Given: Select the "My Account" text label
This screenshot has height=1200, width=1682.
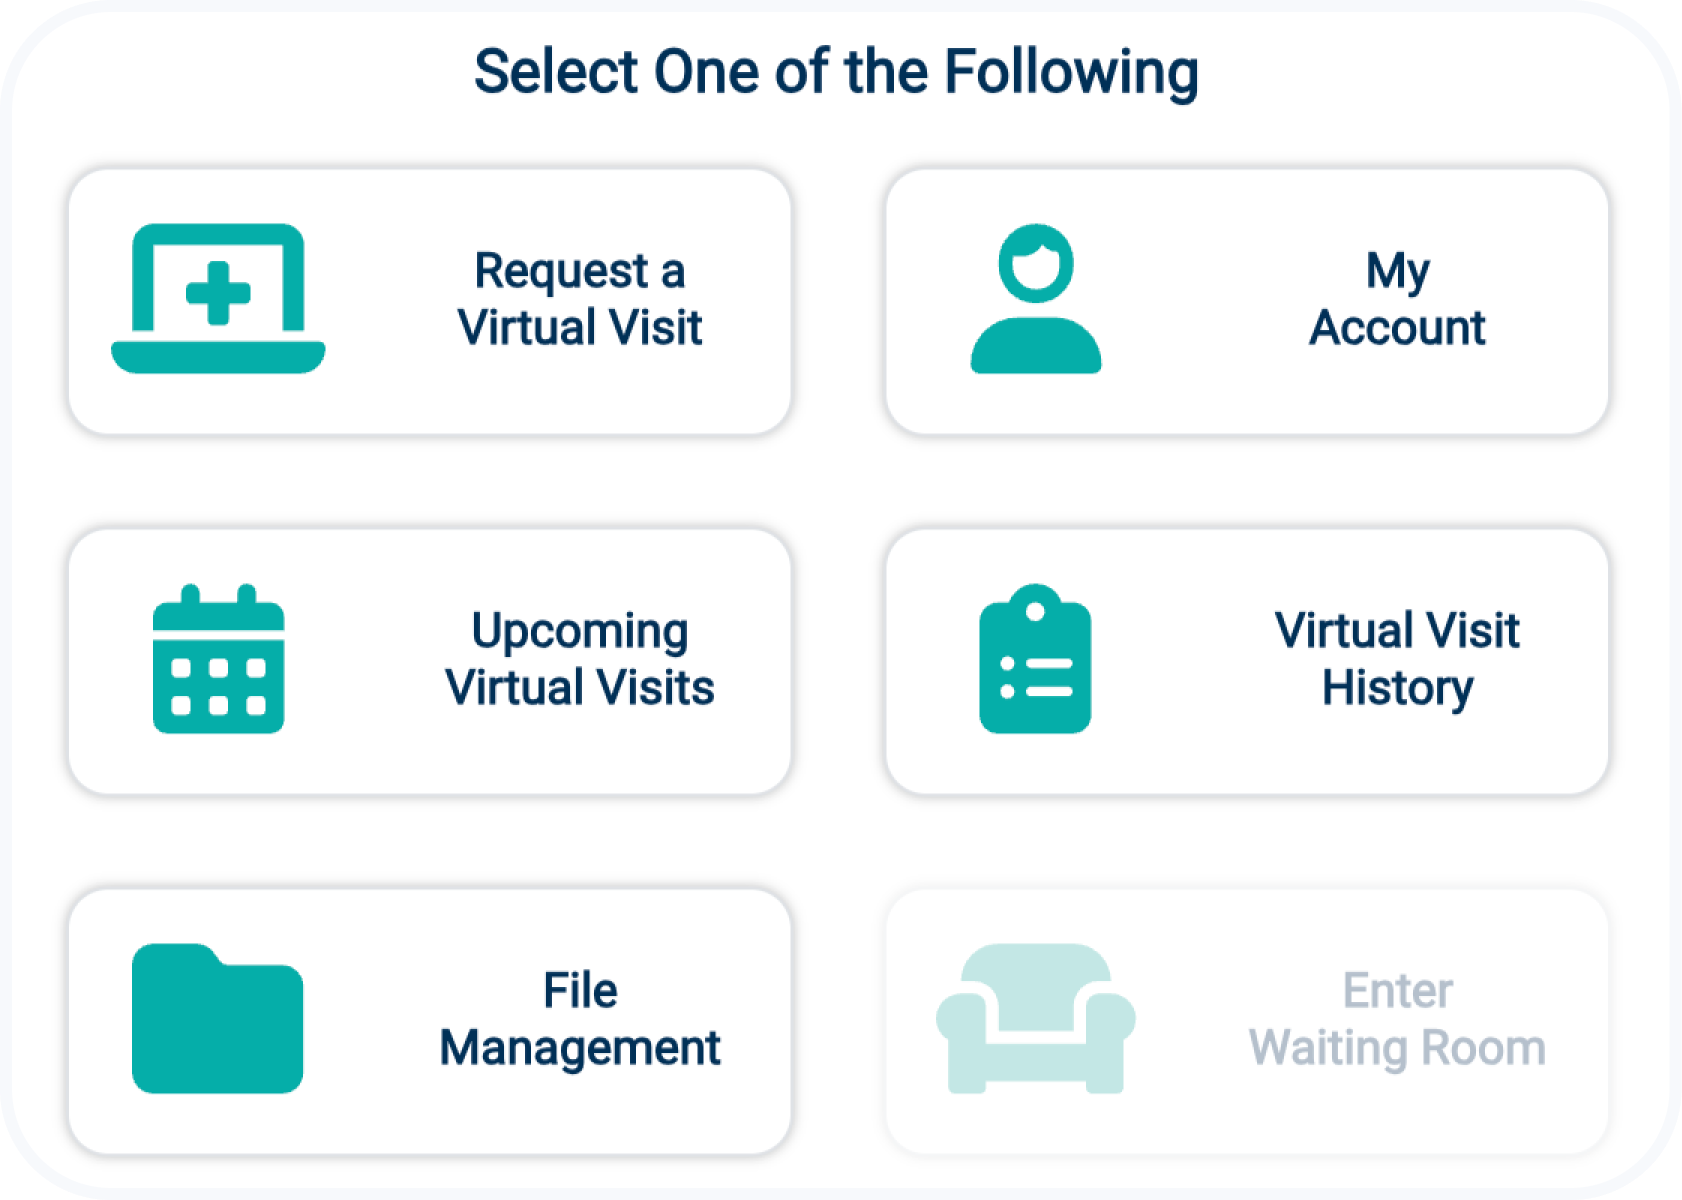Looking at the screenshot, I should pos(1397,299).
